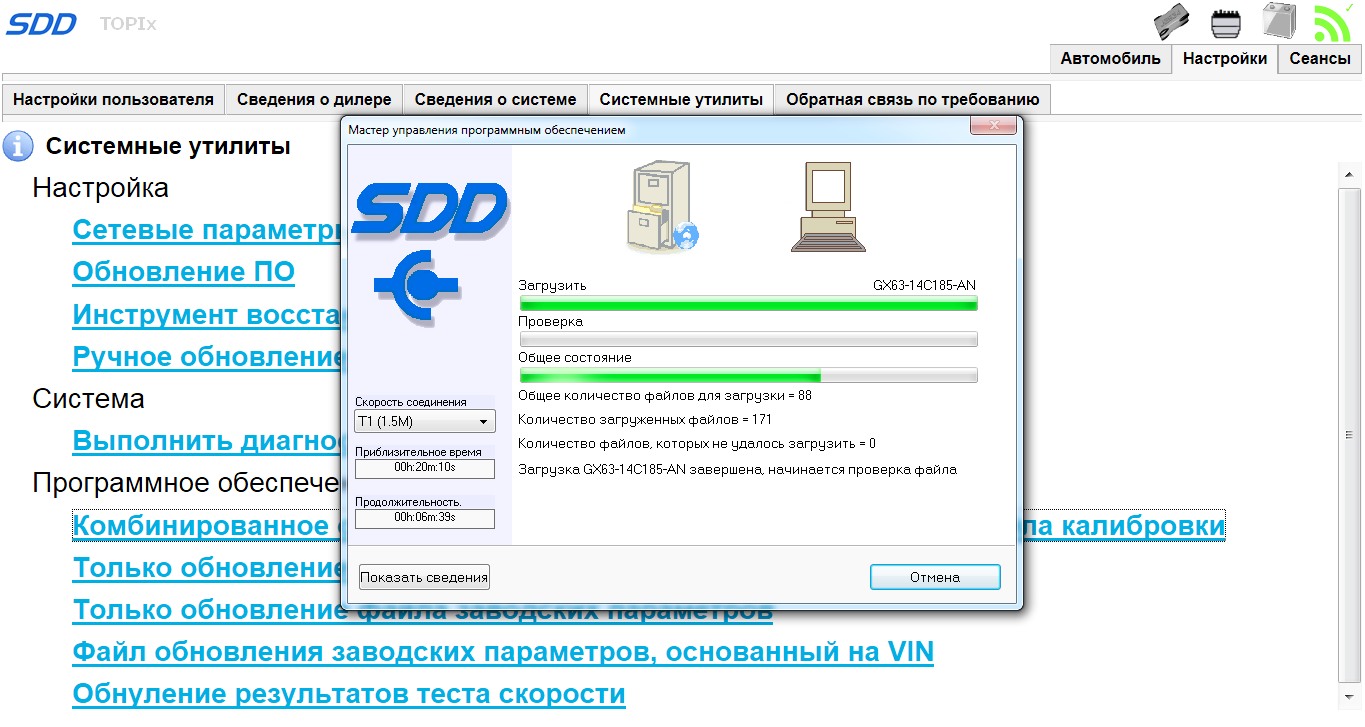This screenshot has width=1365, height=727.
Task: Open Обратная связь по требованию sub-tab
Action: [x=912, y=100]
